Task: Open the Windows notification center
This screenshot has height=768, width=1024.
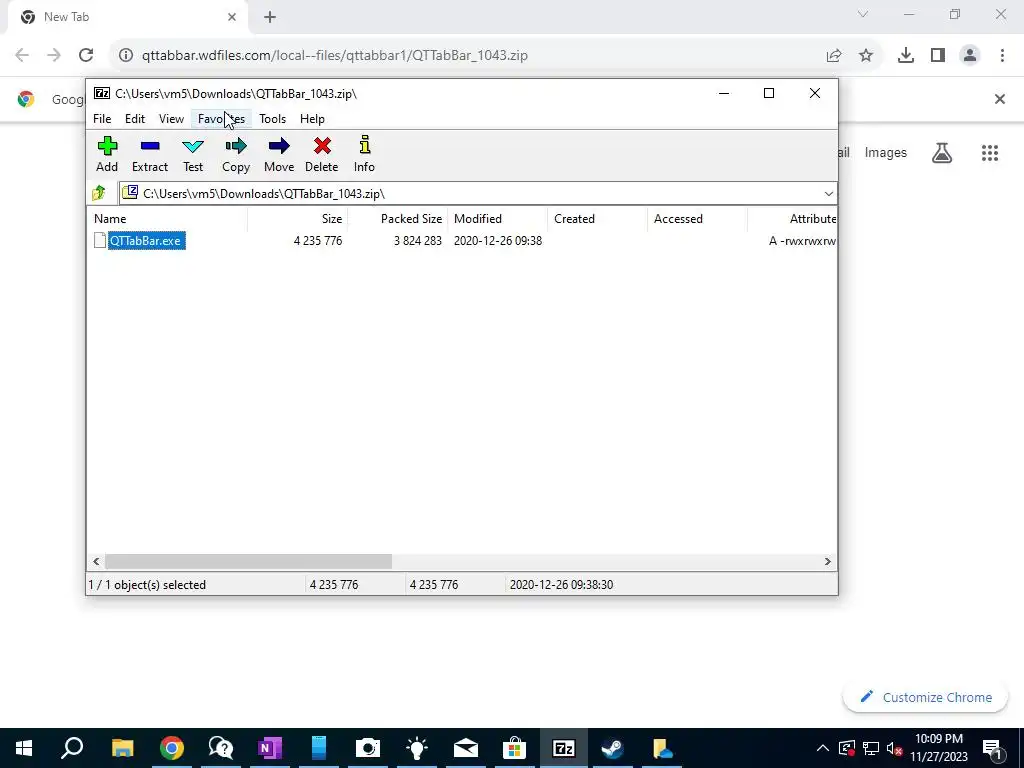Action: click(x=992, y=748)
